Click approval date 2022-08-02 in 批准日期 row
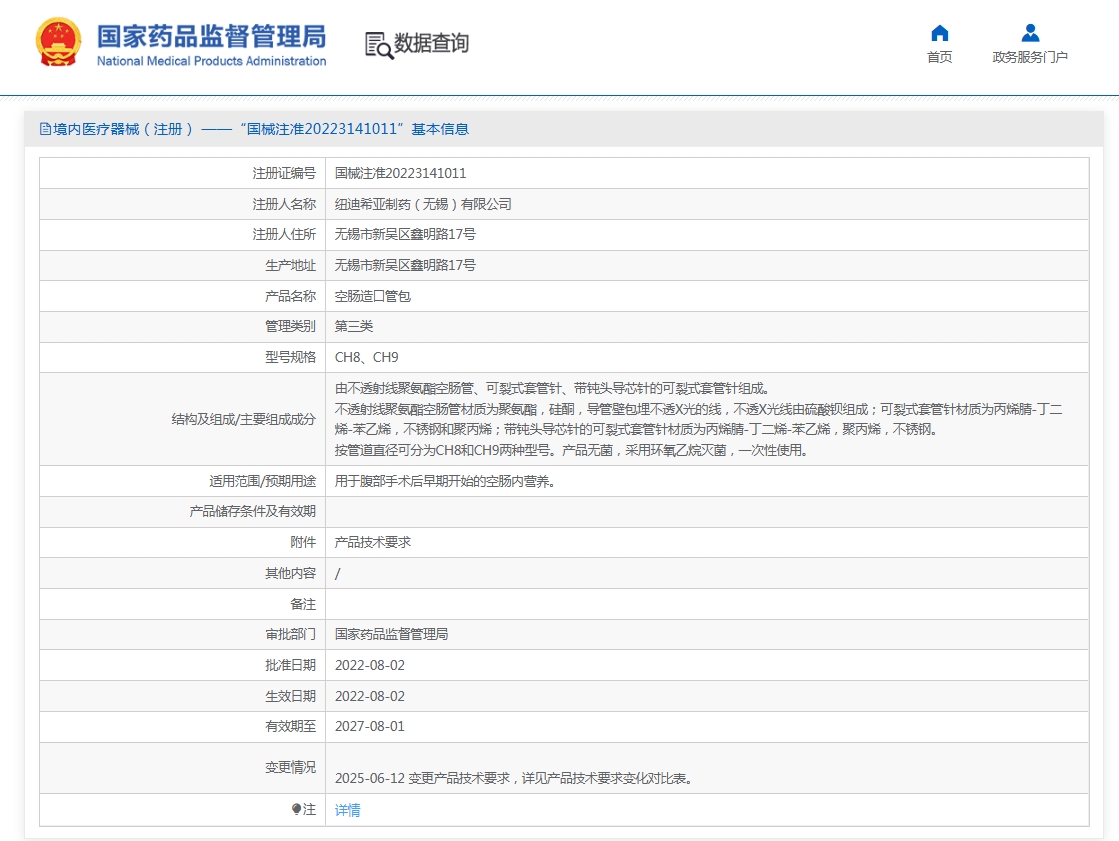The width and height of the screenshot is (1119, 841). click(370, 665)
